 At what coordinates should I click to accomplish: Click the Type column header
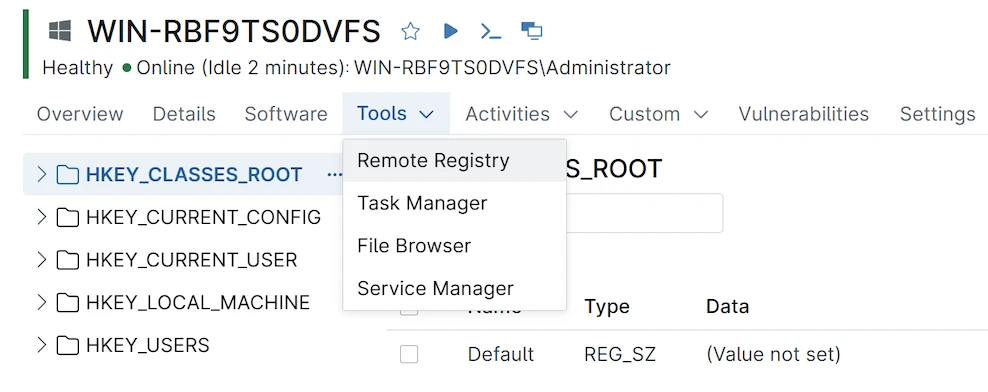click(x=607, y=307)
